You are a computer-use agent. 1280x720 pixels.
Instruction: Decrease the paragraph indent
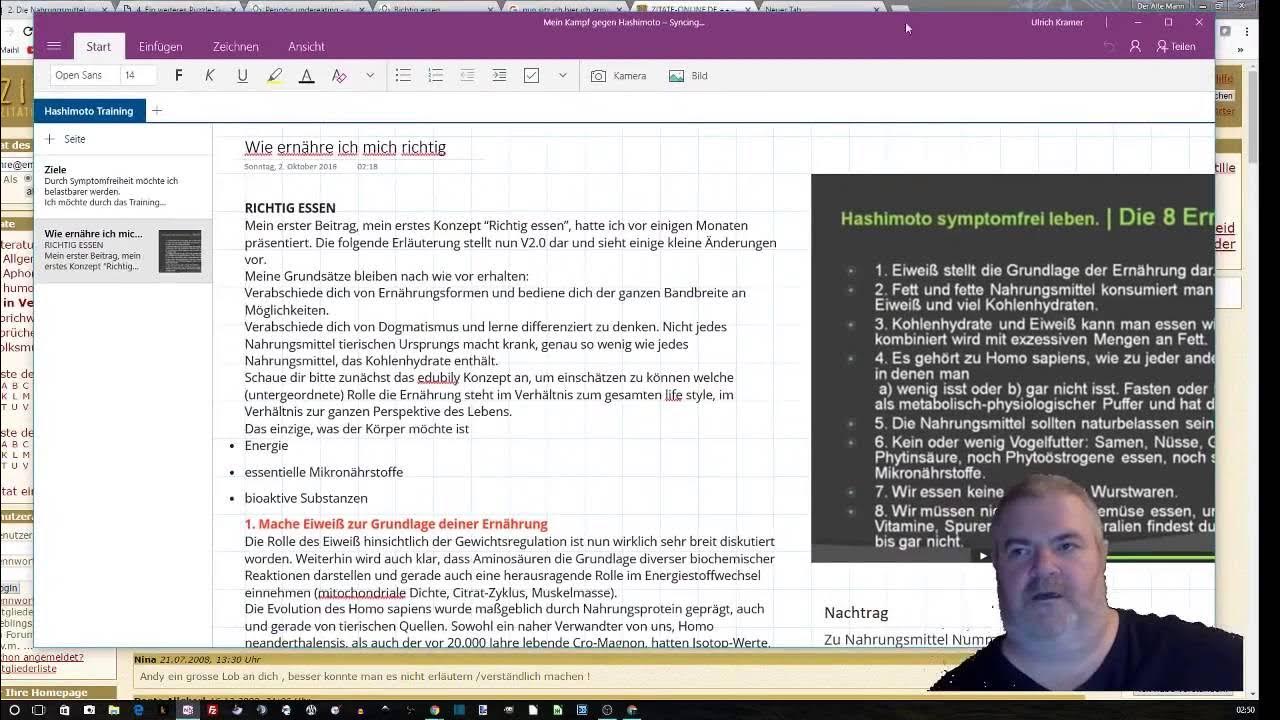pyautogui.click(x=467, y=75)
